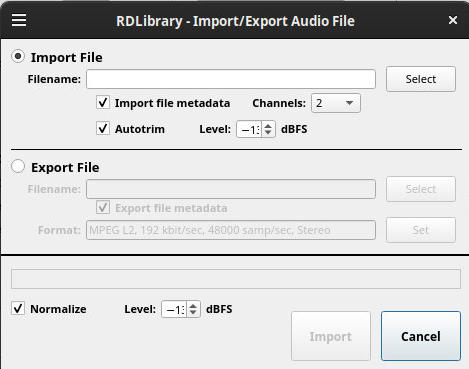Click the import Filename input field
The height and width of the screenshot is (369, 469).
coord(231,79)
